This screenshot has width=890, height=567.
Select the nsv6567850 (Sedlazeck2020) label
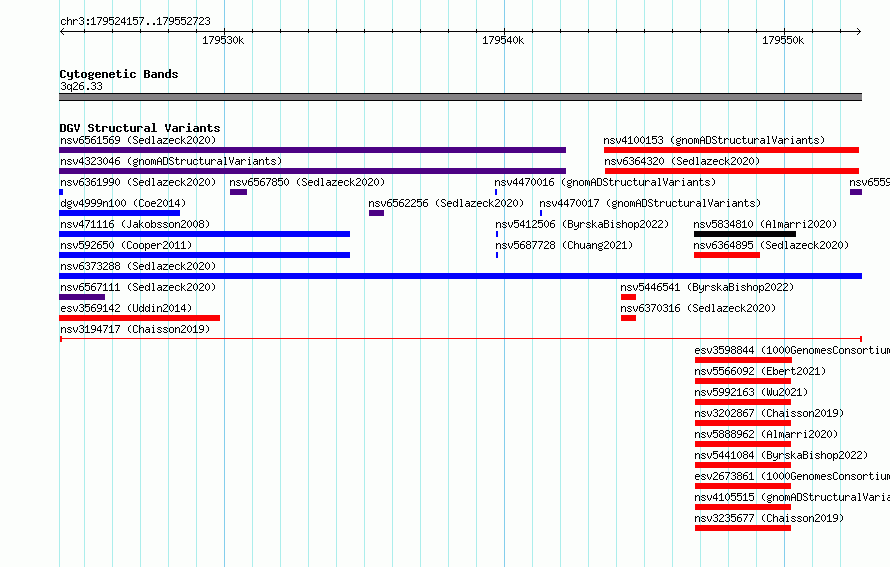307,182
